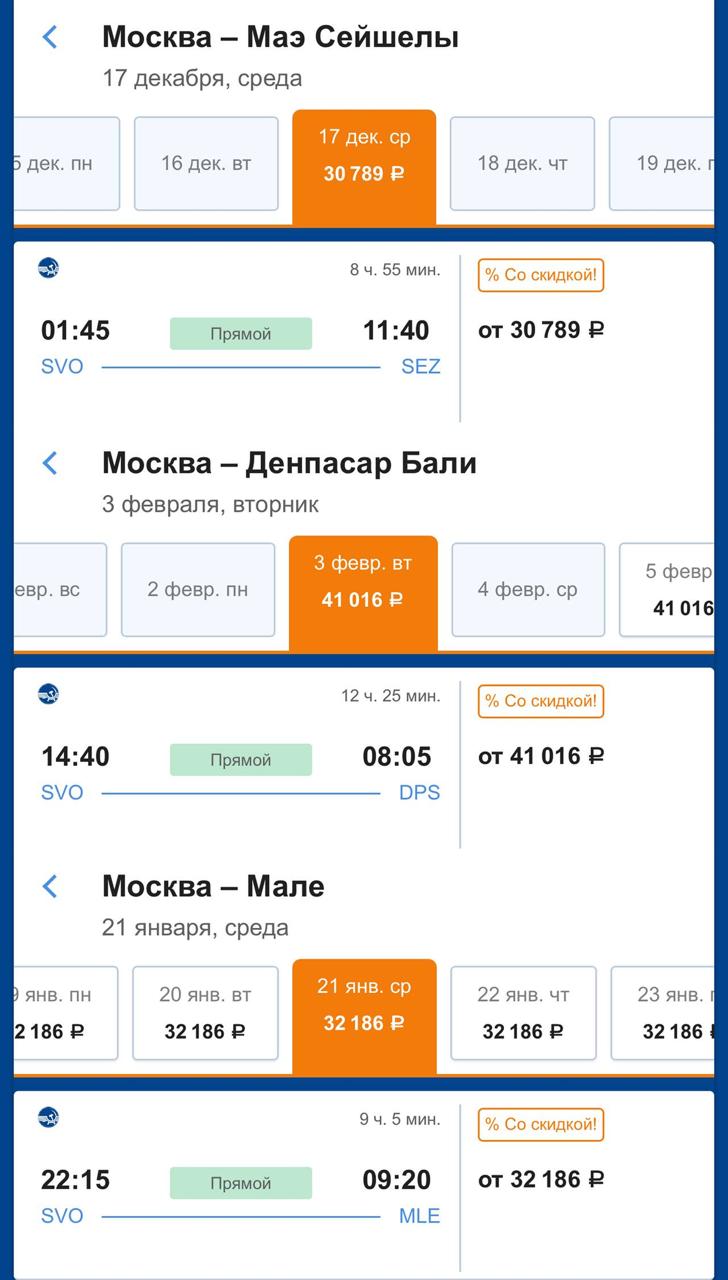The image size is (728, 1280).
Task: Select the 18 дек. чт date tab
Action: 522,164
